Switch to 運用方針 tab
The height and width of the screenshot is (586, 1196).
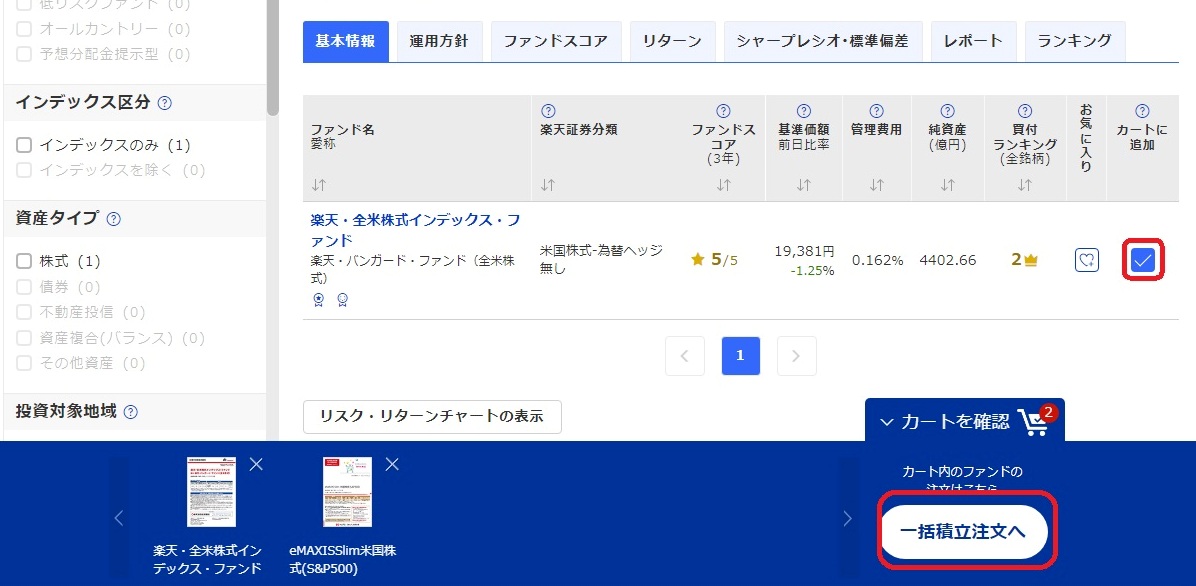pyautogui.click(x=439, y=41)
